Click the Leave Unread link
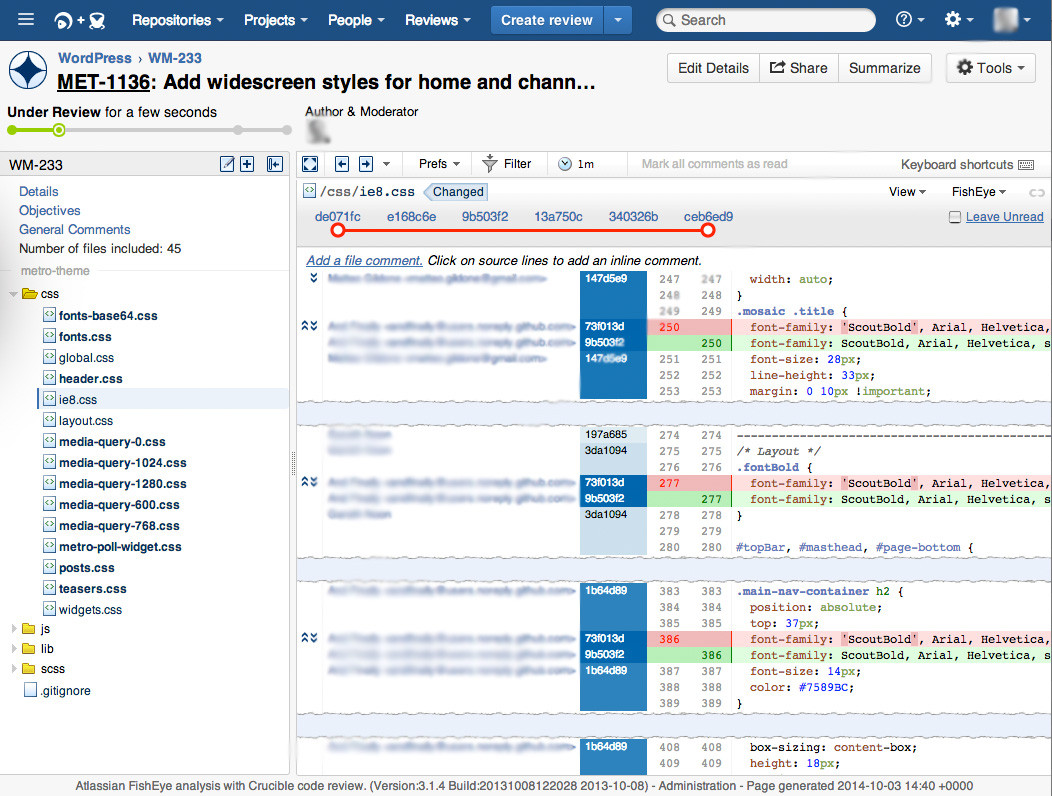 click(1004, 217)
